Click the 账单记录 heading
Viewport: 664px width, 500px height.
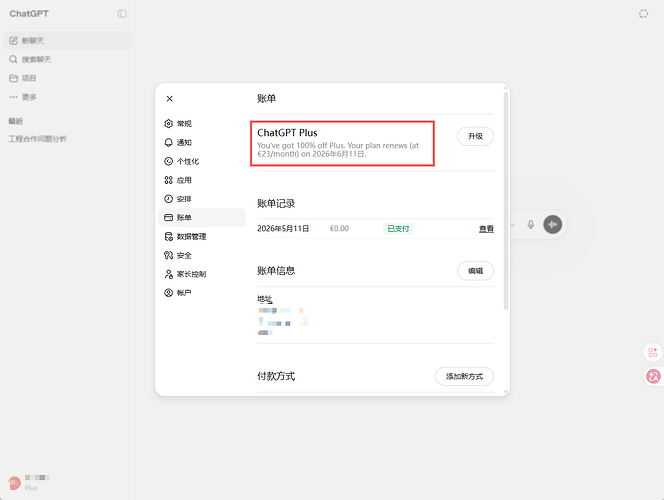276,204
